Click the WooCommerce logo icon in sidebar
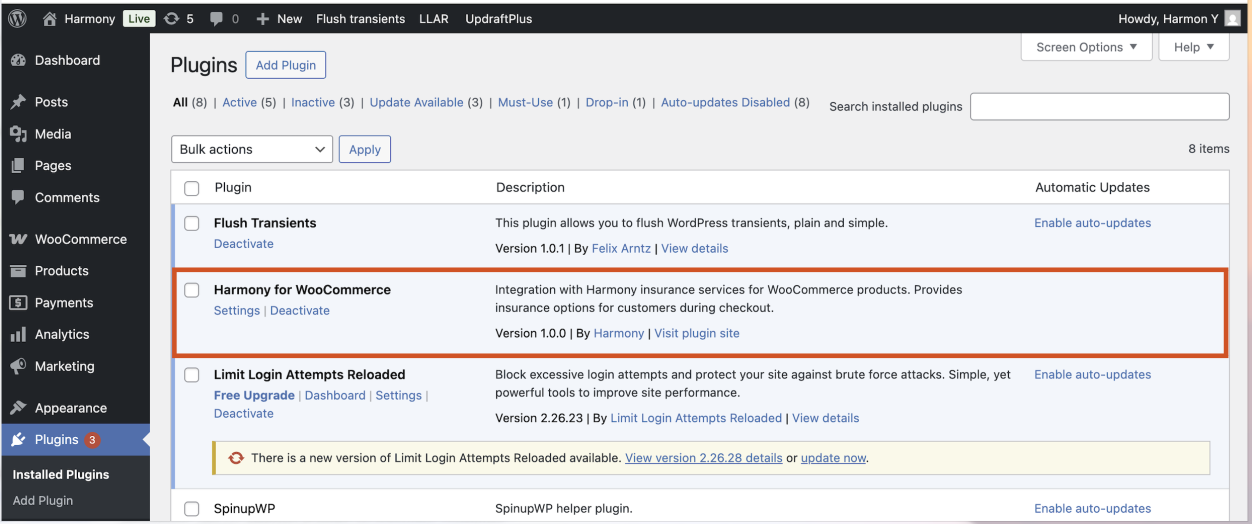The width and height of the screenshot is (1252, 524). click(x=18, y=239)
